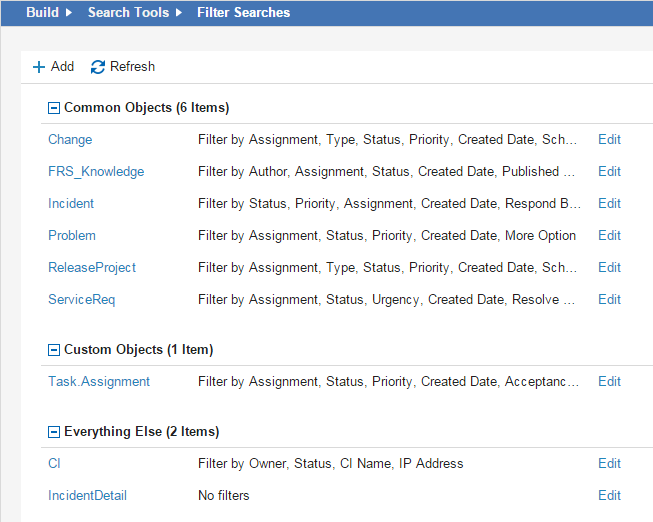Image resolution: width=653 pixels, height=522 pixels.
Task: Open the Incident object link
Action: tap(71, 204)
